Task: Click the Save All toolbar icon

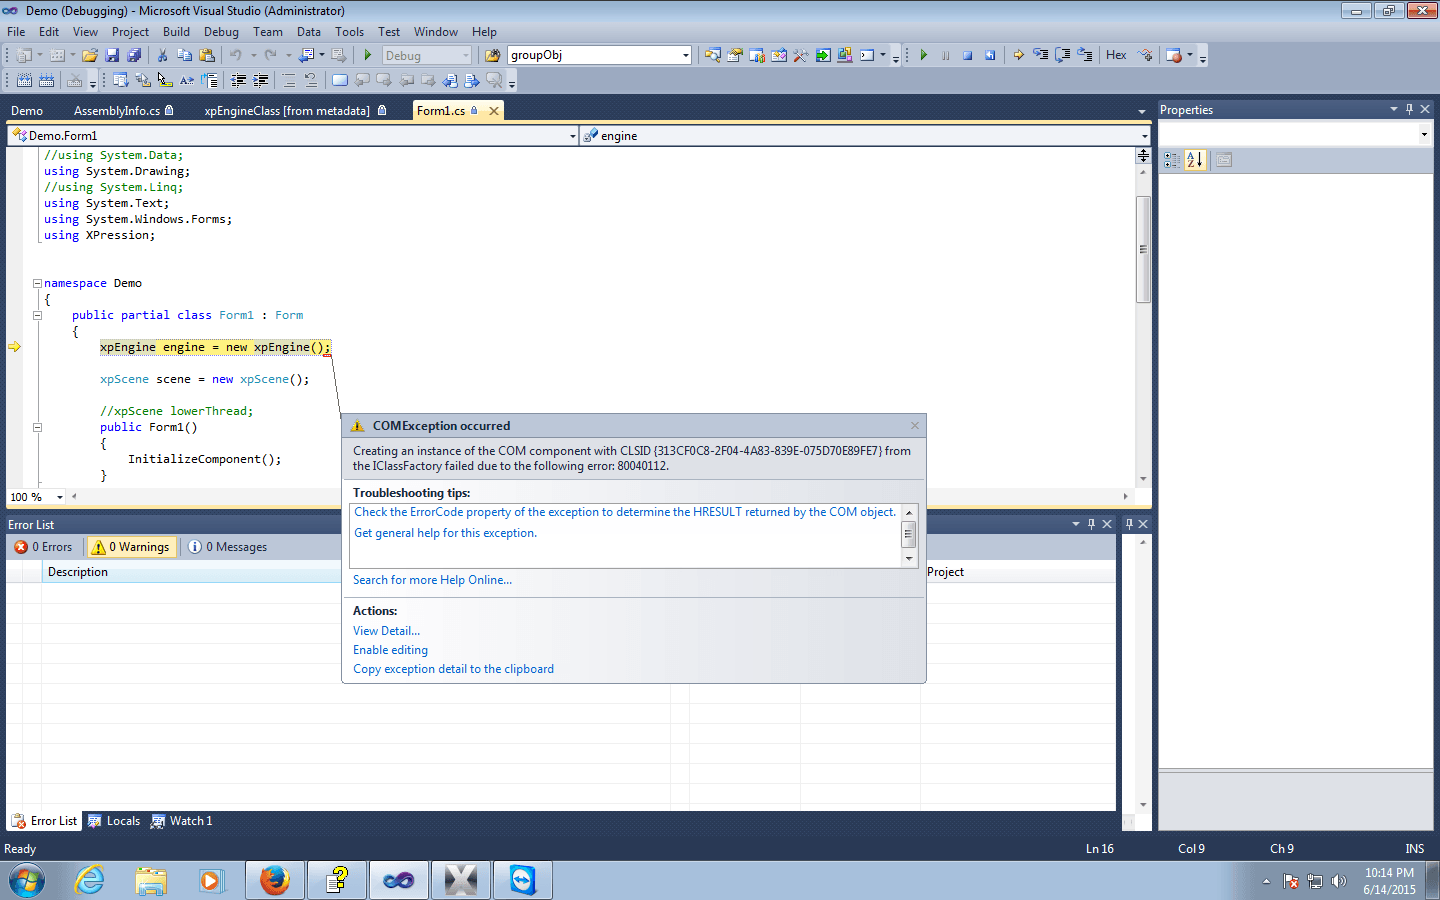Action: (134, 55)
